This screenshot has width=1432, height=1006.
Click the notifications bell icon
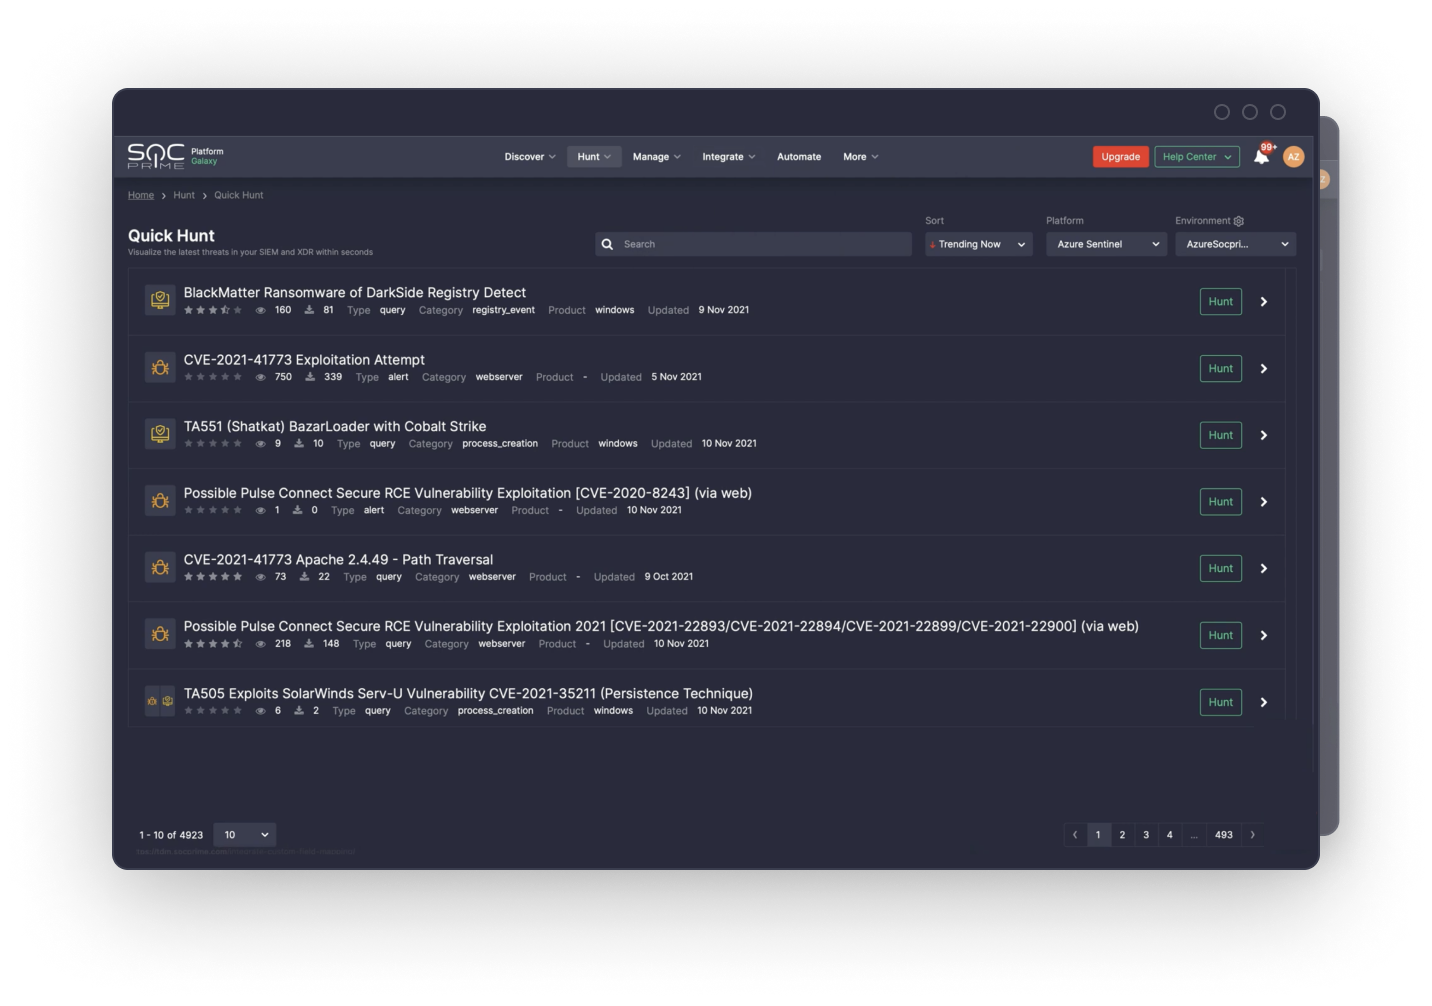(1261, 157)
